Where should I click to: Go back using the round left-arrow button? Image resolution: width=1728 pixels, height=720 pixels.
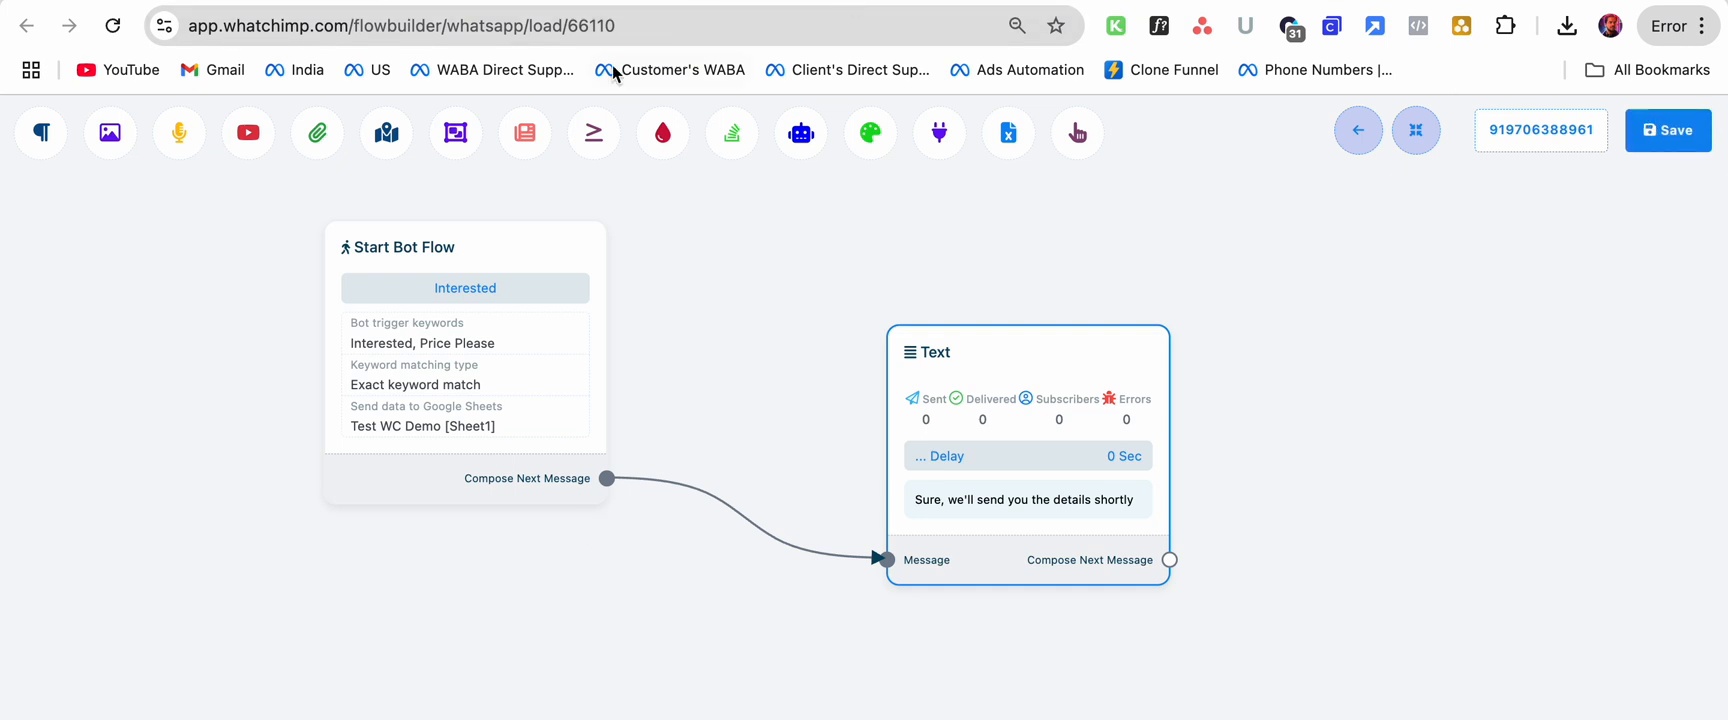pos(1358,130)
